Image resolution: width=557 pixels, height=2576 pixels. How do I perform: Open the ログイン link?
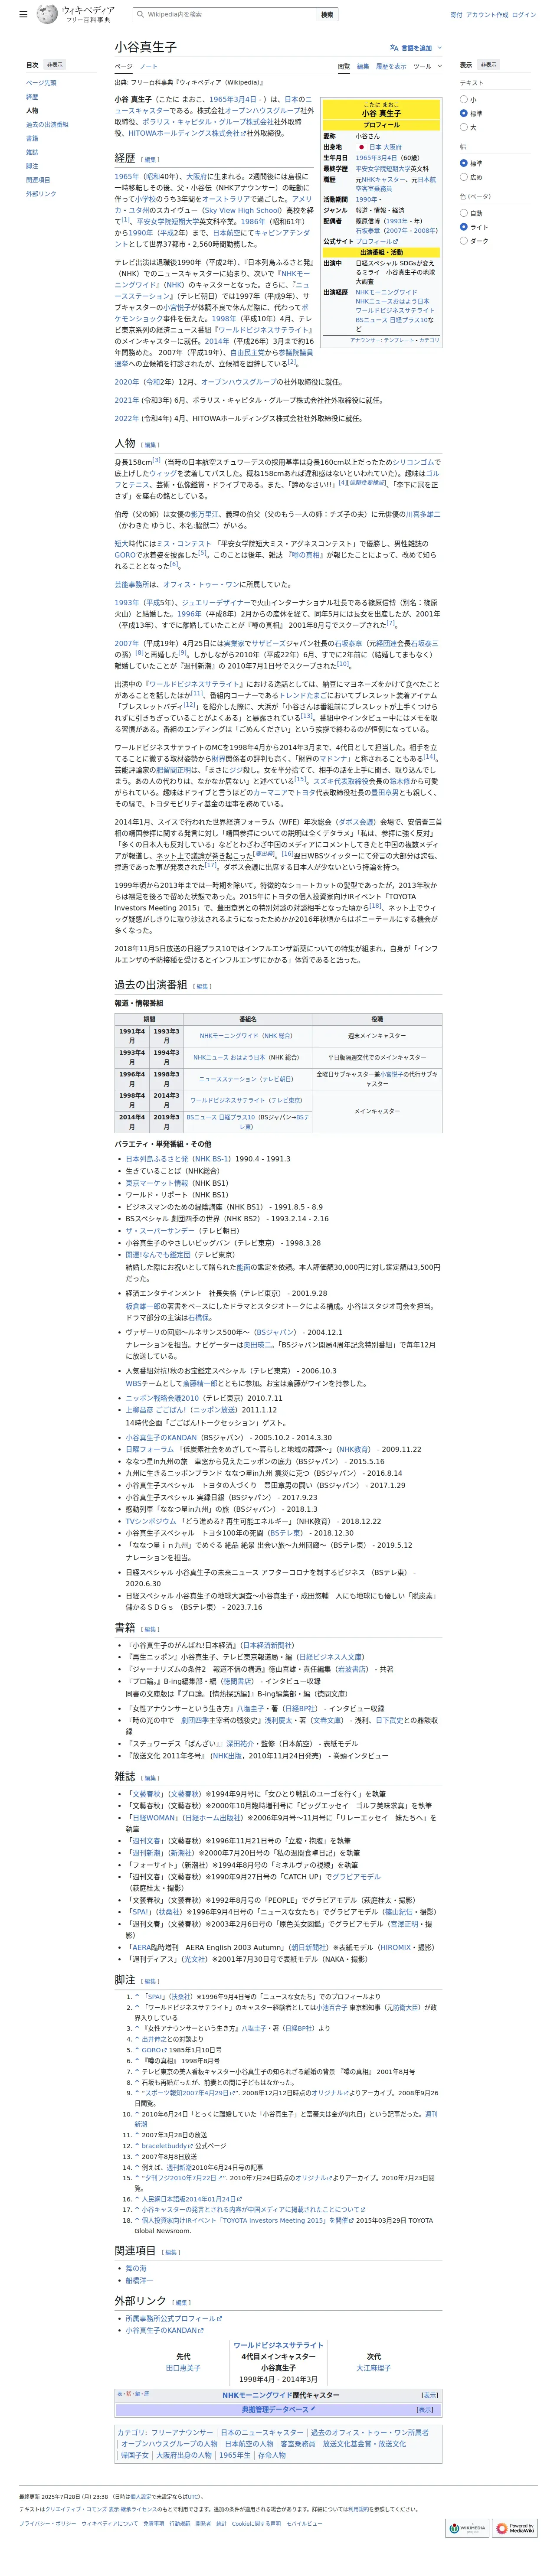tap(523, 15)
